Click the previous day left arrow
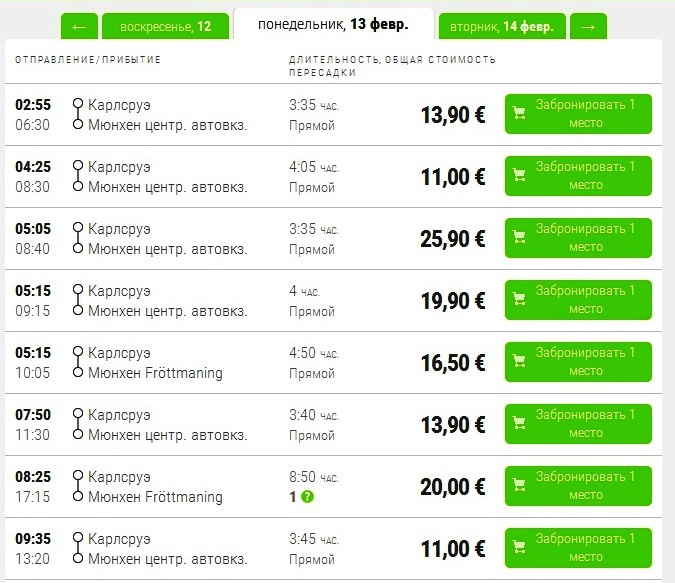 click(79, 26)
